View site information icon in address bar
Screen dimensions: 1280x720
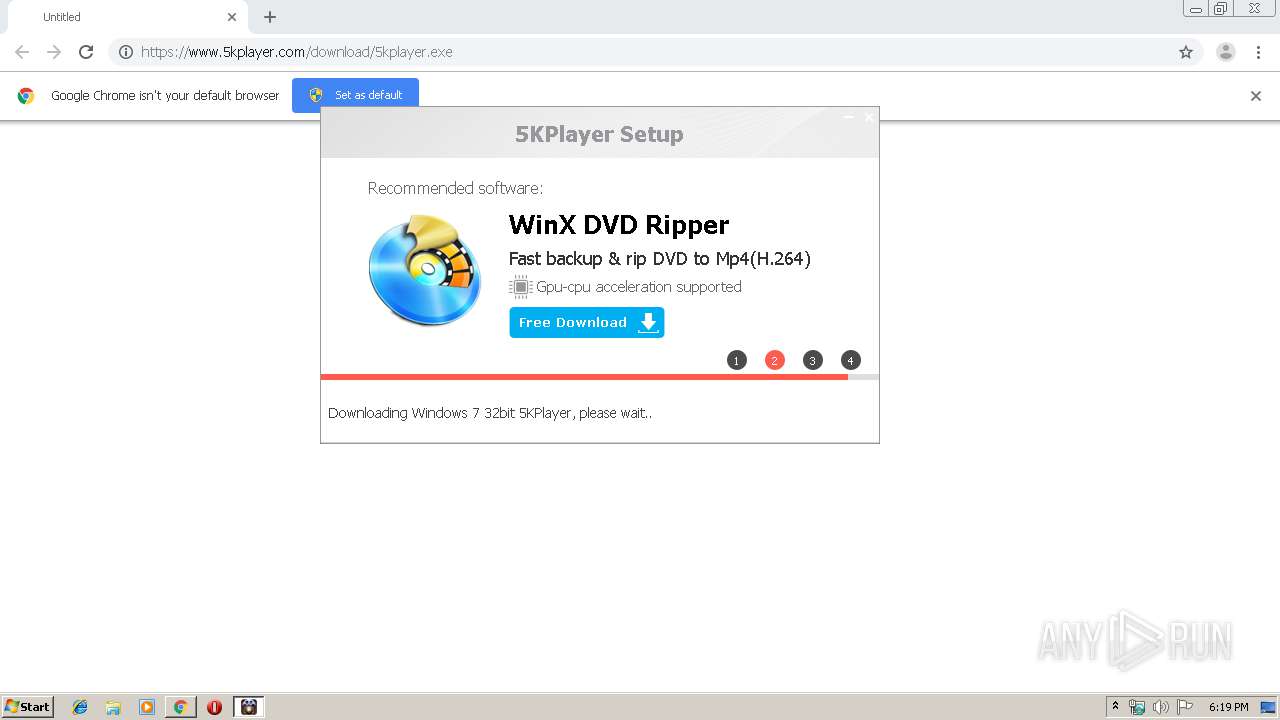(x=126, y=52)
